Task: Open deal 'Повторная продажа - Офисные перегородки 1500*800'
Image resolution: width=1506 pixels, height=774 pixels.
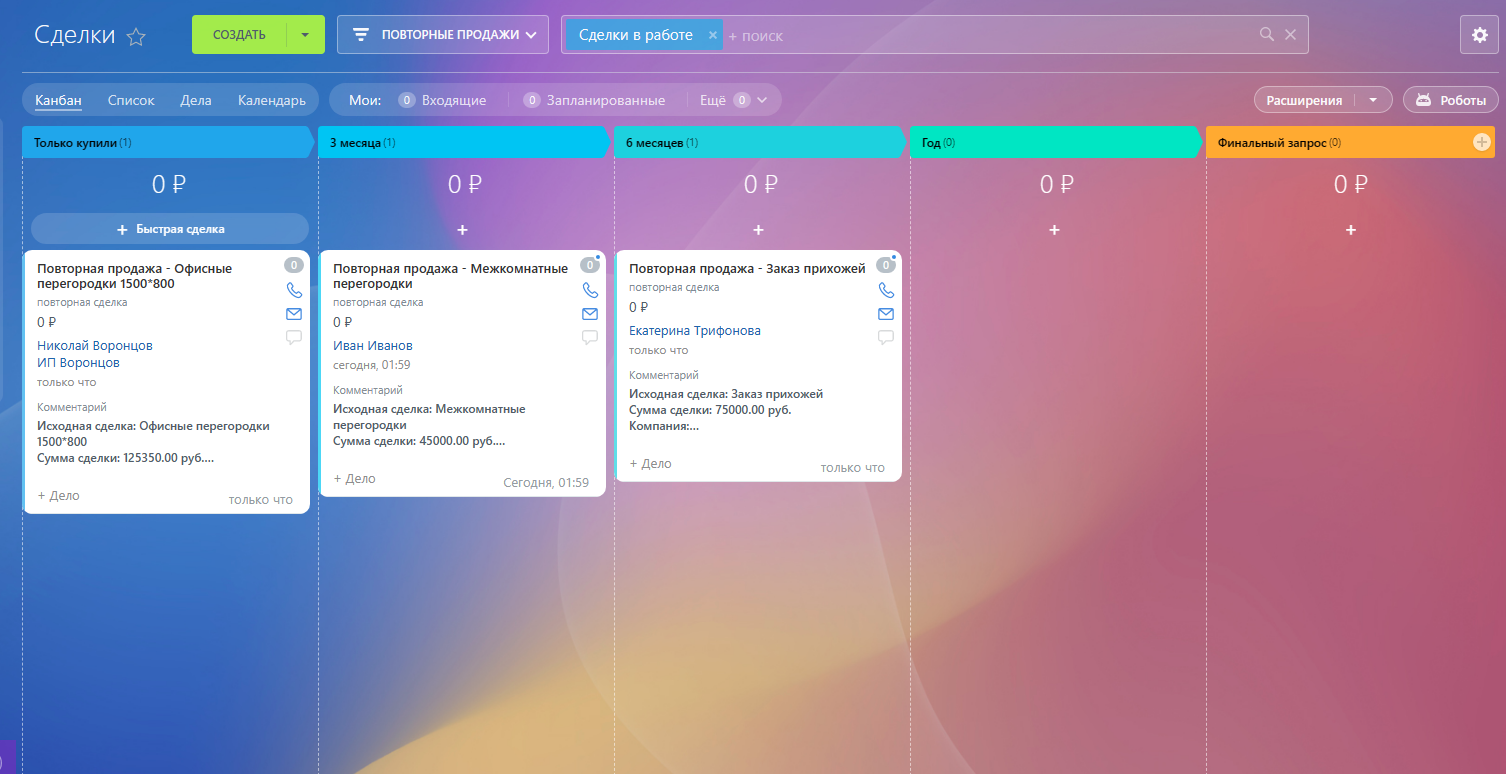Action: (135, 276)
